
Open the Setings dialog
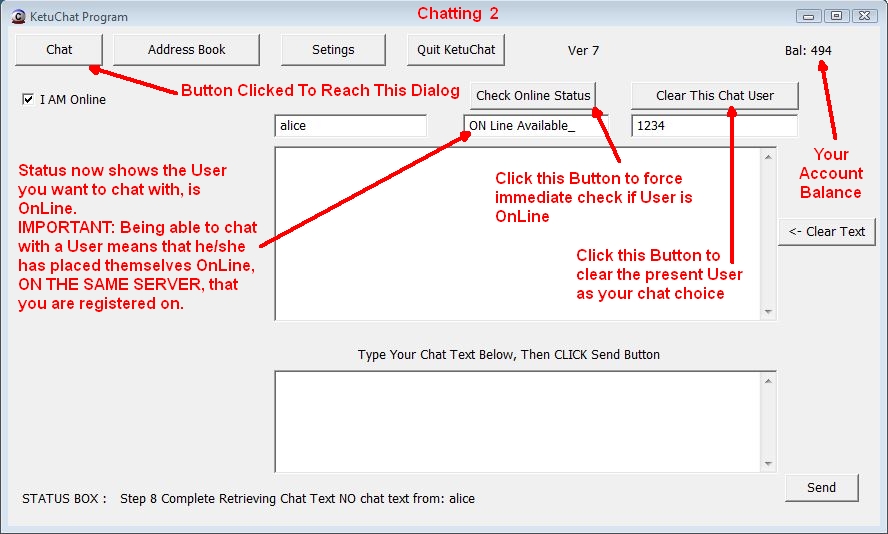[x=333, y=50]
